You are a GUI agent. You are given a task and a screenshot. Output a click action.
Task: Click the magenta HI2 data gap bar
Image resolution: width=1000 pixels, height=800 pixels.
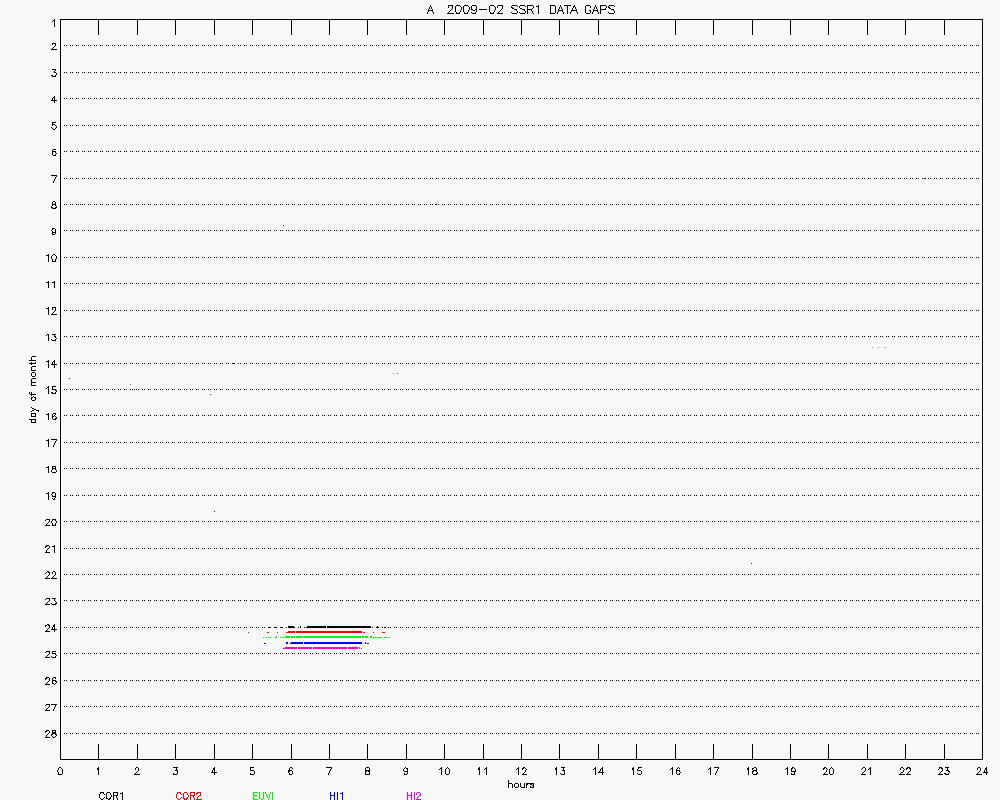(x=321, y=648)
